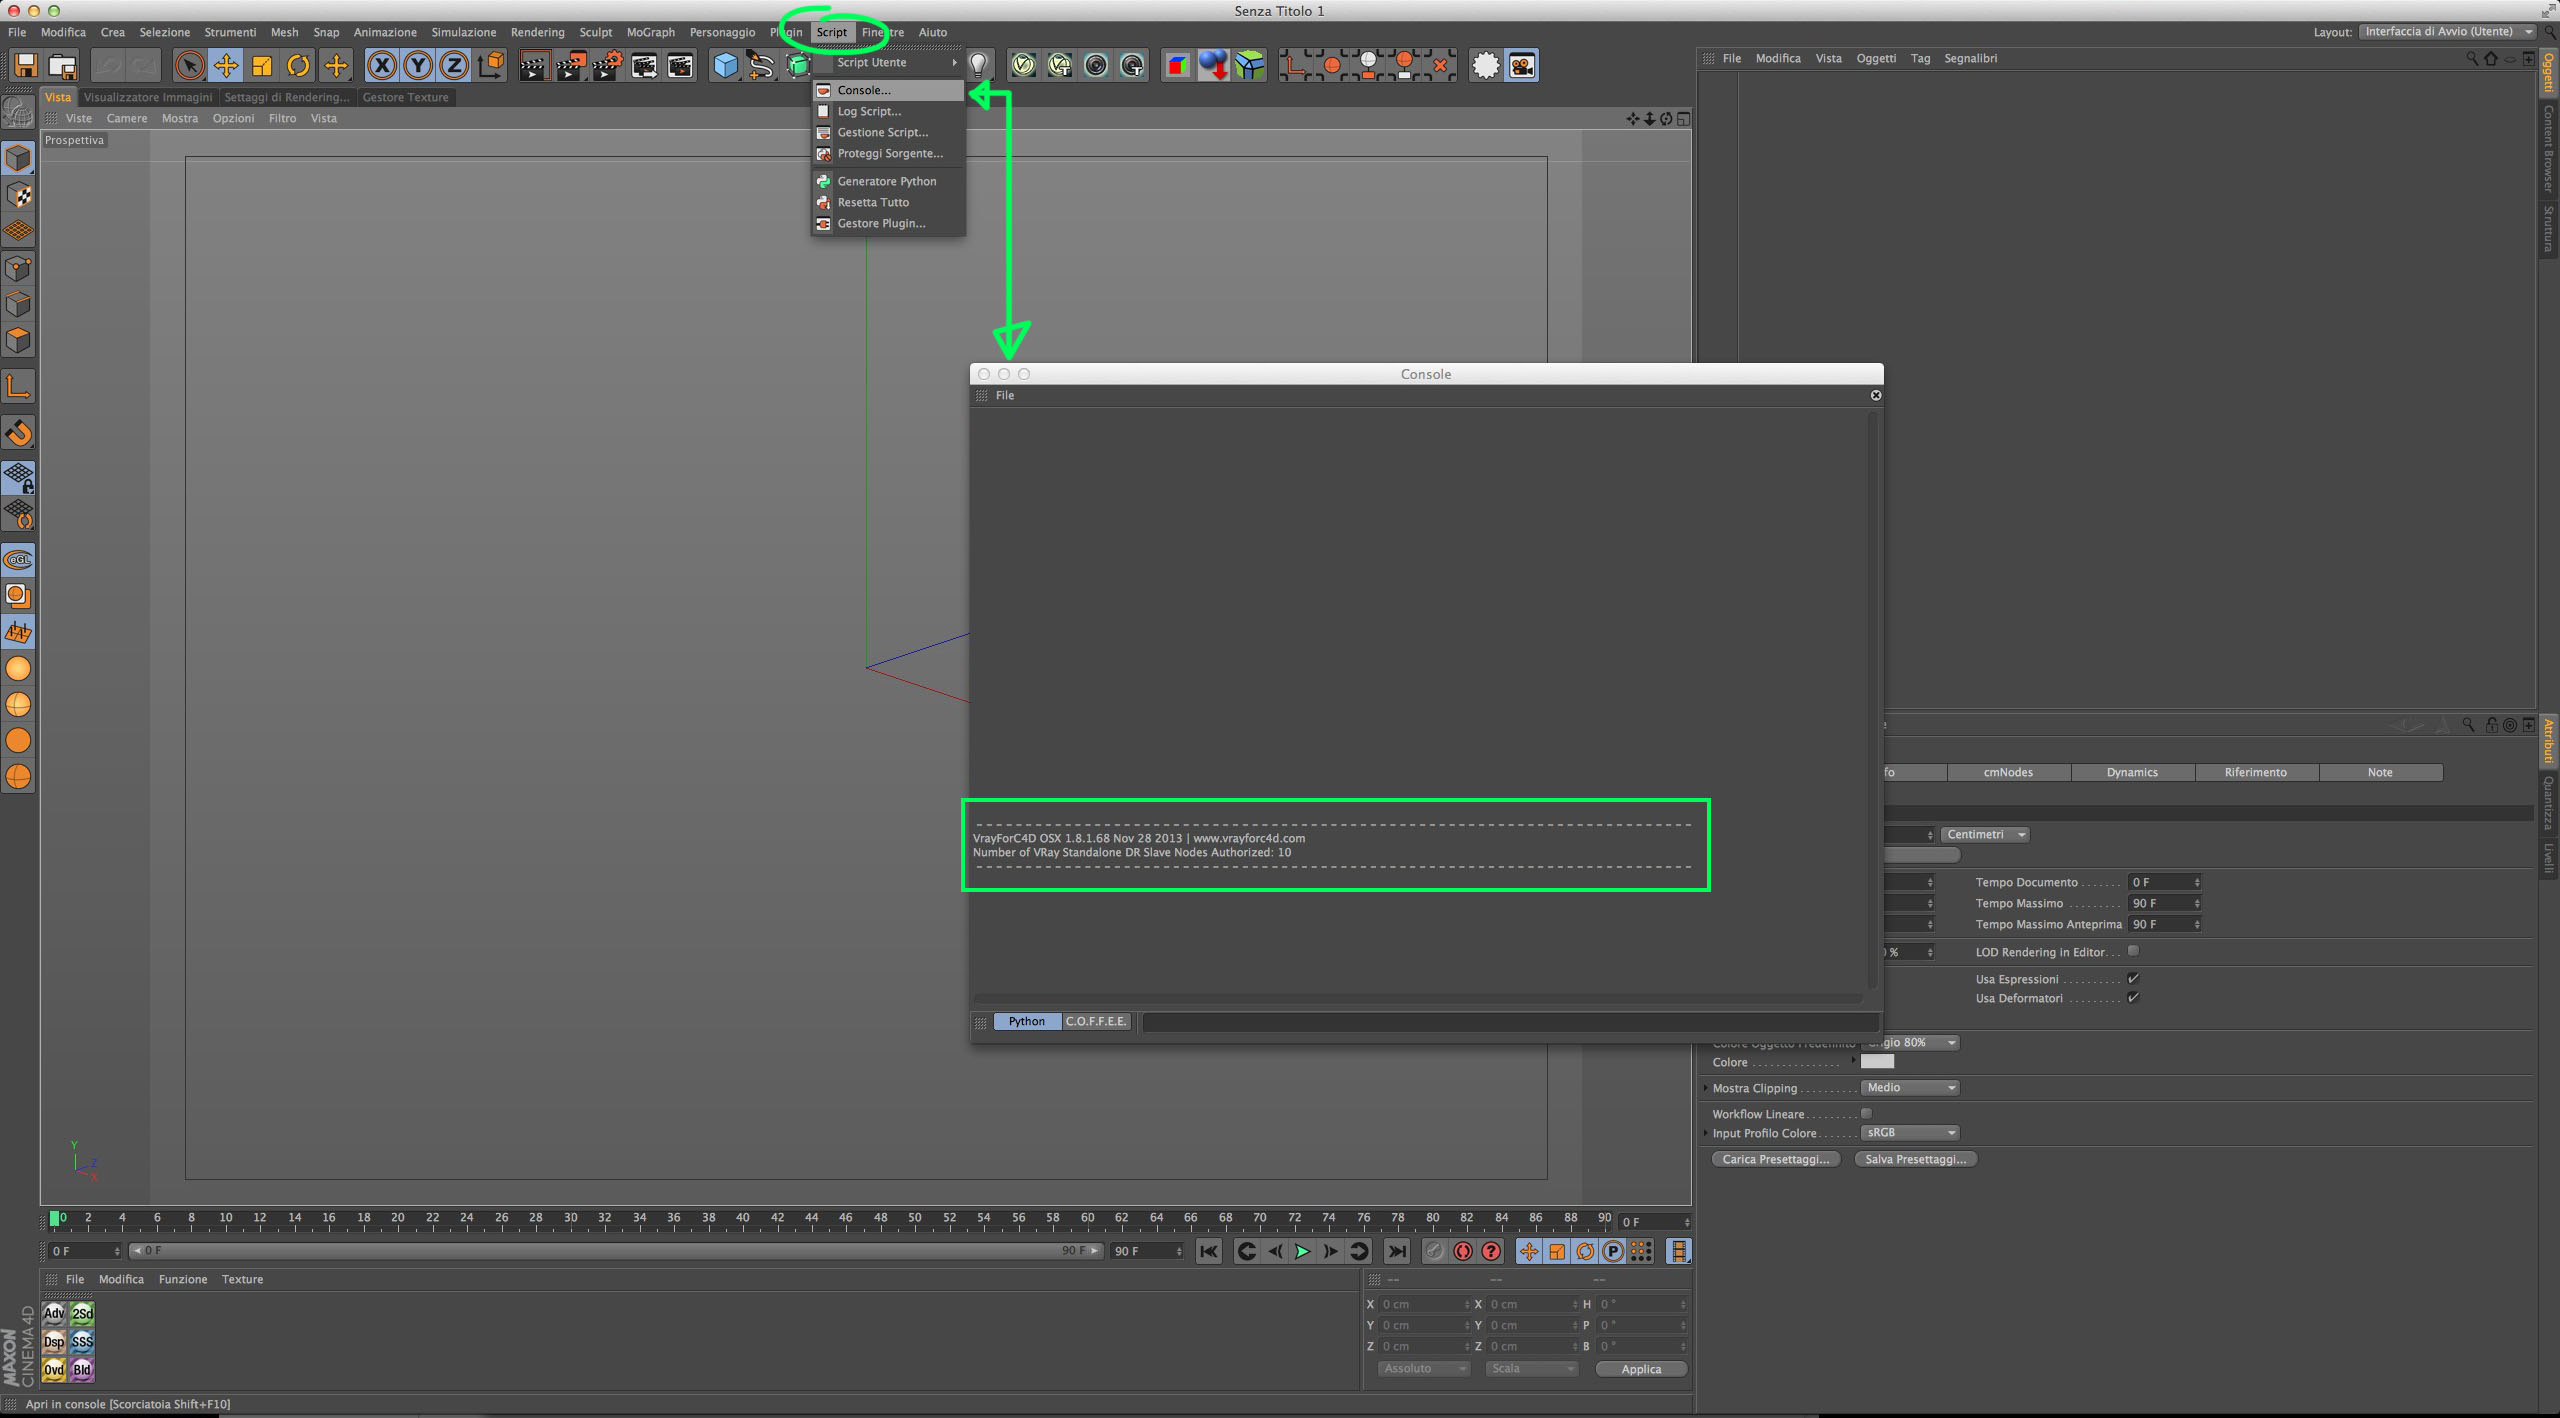The height and width of the screenshot is (1418, 2560).
Task: Click the Applica button
Action: [1640, 1369]
